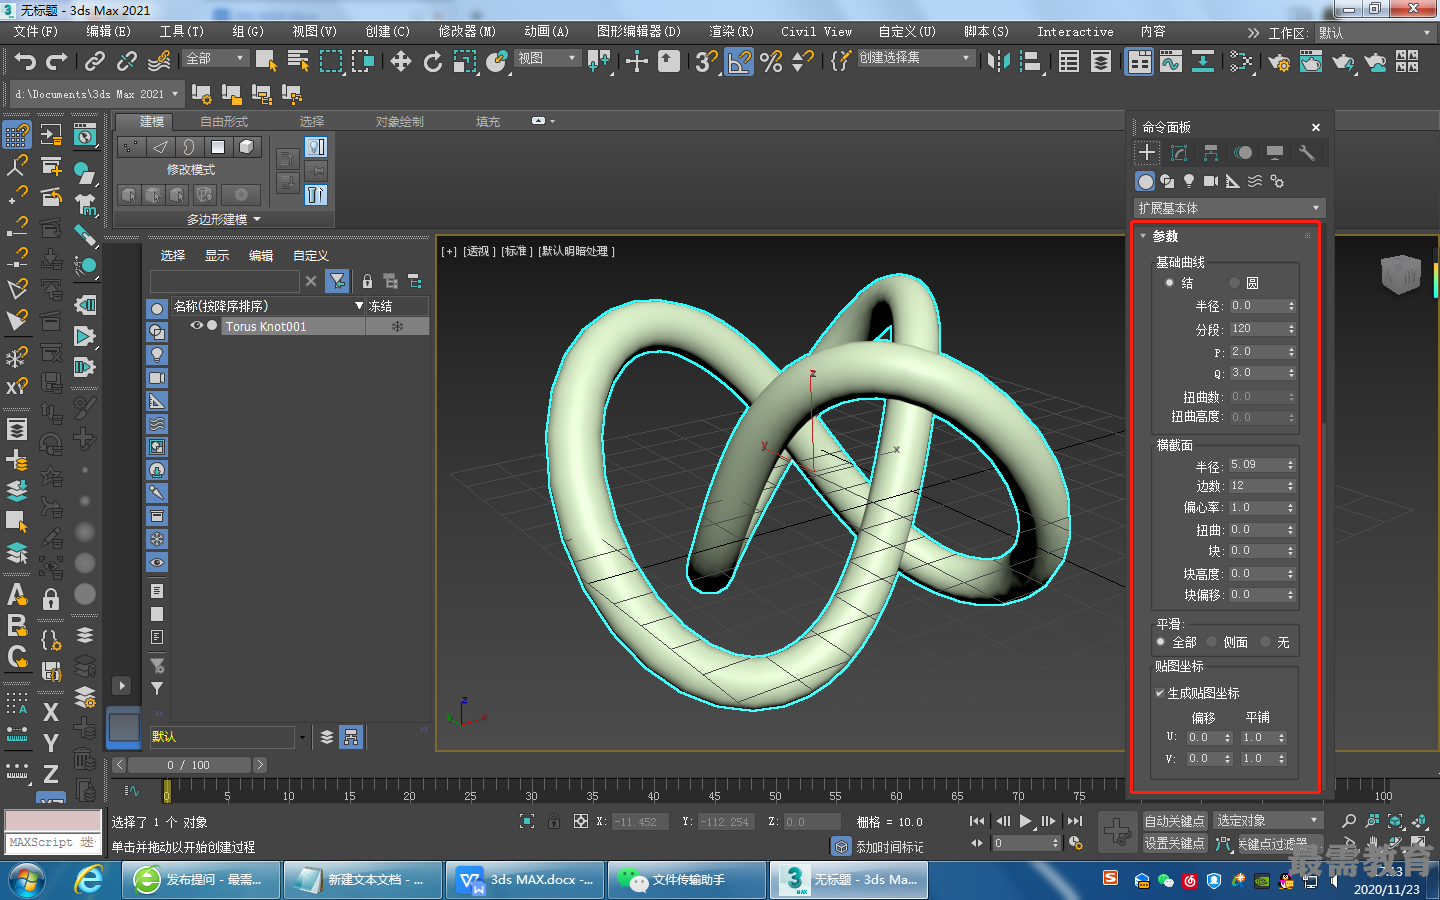Click the Unlink Selection icon

pyautogui.click(x=127, y=62)
